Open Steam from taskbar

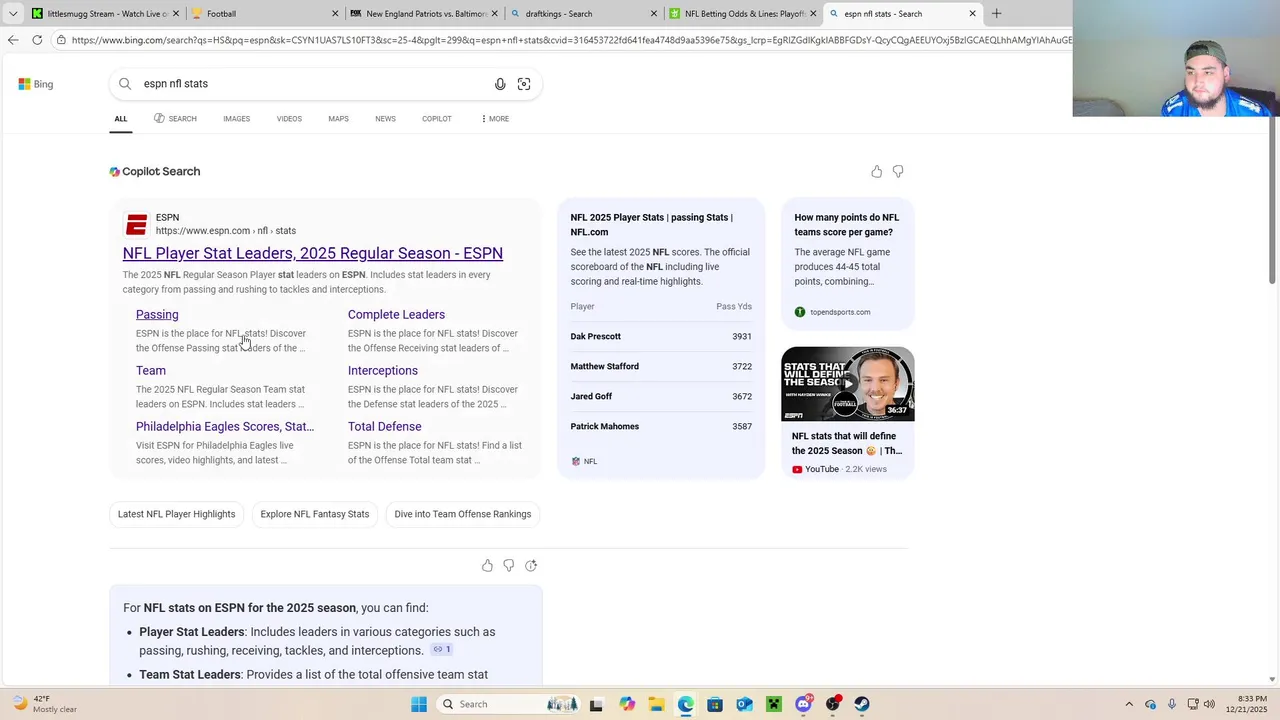coord(862,704)
